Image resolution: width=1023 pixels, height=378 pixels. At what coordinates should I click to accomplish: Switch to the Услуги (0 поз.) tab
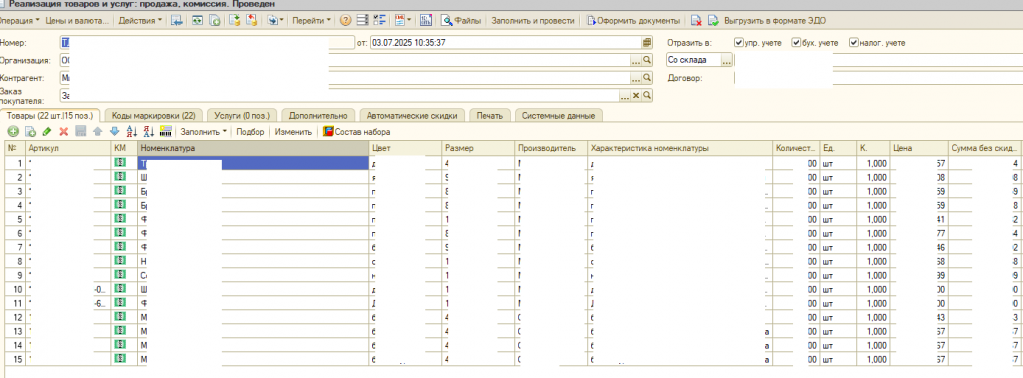coord(243,116)
